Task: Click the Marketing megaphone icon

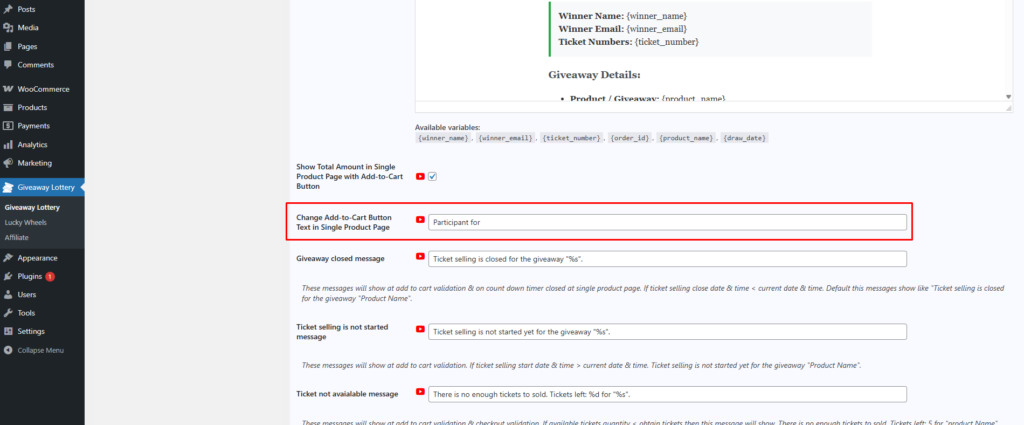Action: point(9,163)
